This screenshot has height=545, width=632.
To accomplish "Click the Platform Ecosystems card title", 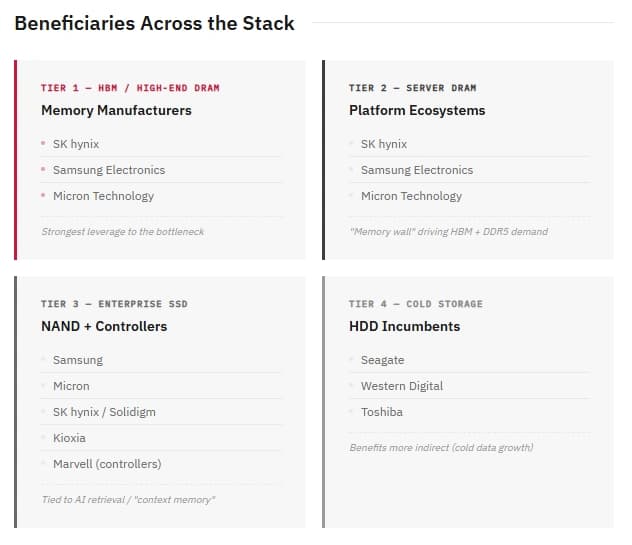I will 417,110.
